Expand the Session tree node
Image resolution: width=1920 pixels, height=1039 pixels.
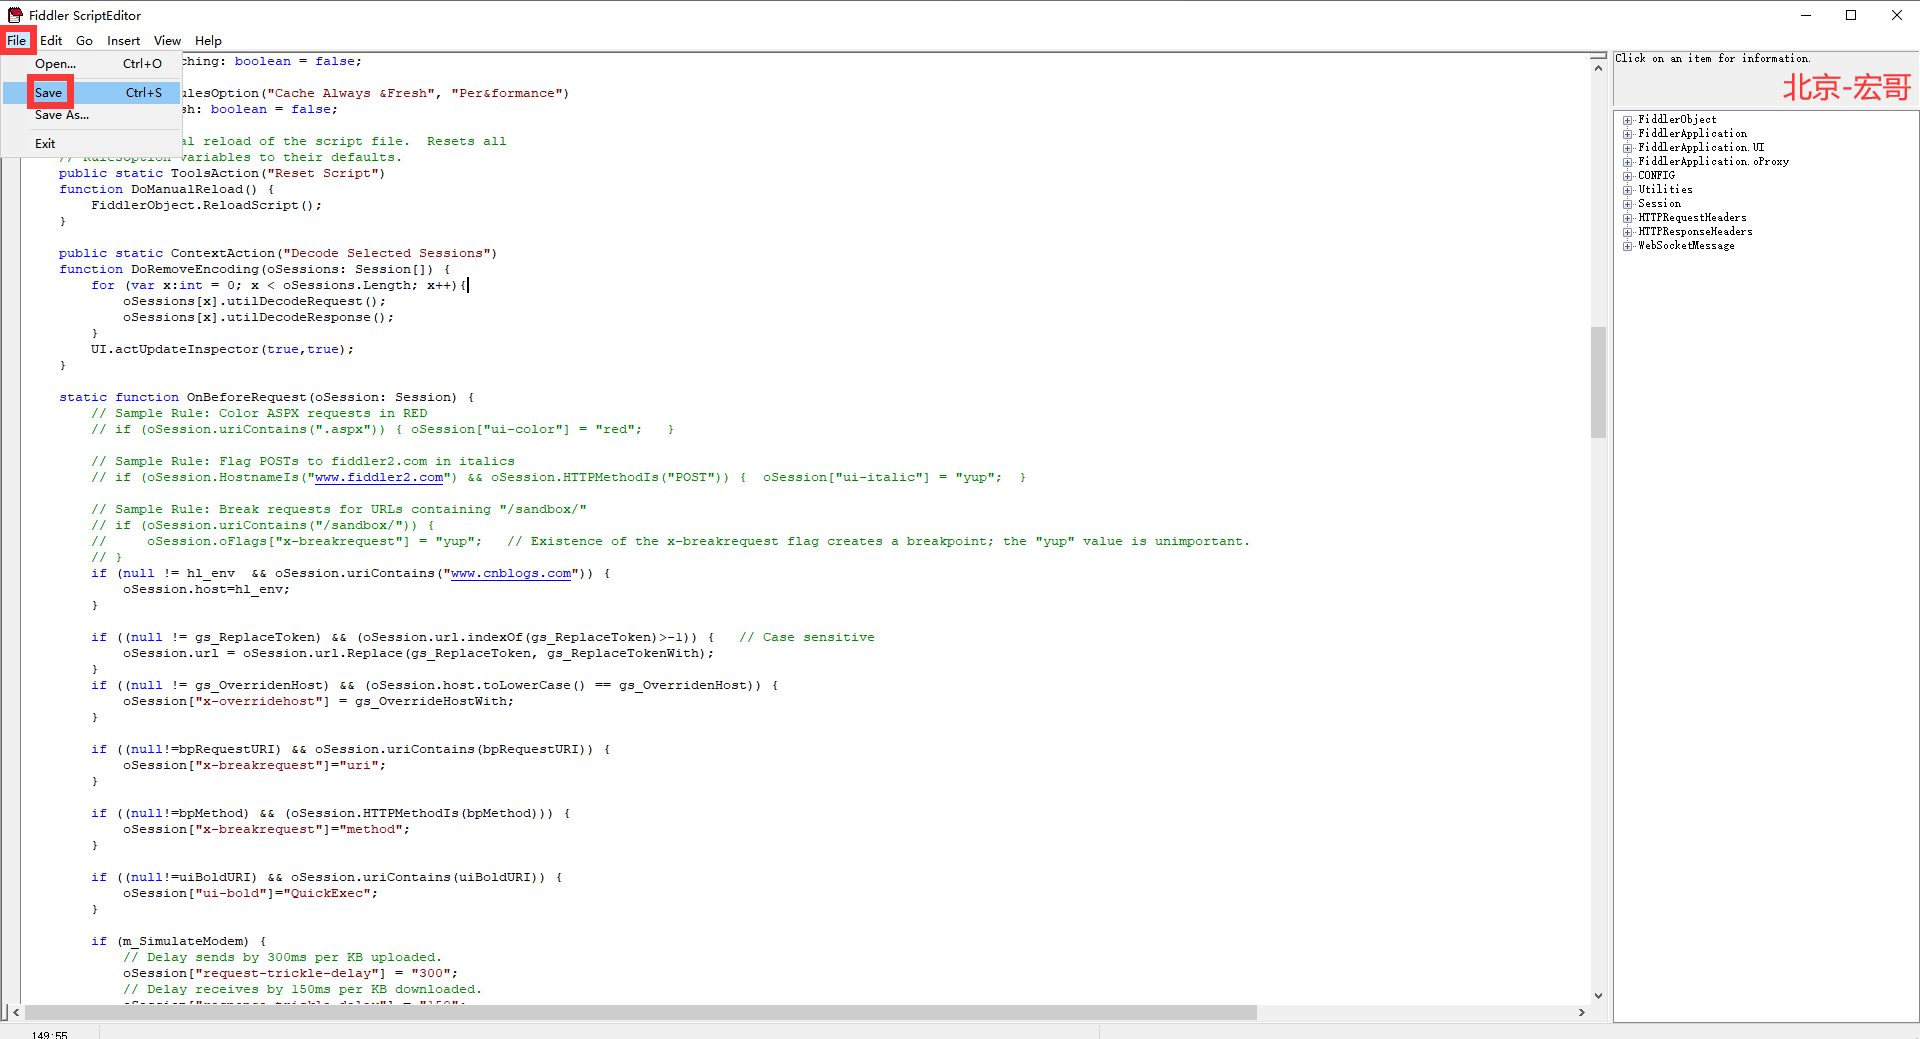click(x=1627, y=204)
